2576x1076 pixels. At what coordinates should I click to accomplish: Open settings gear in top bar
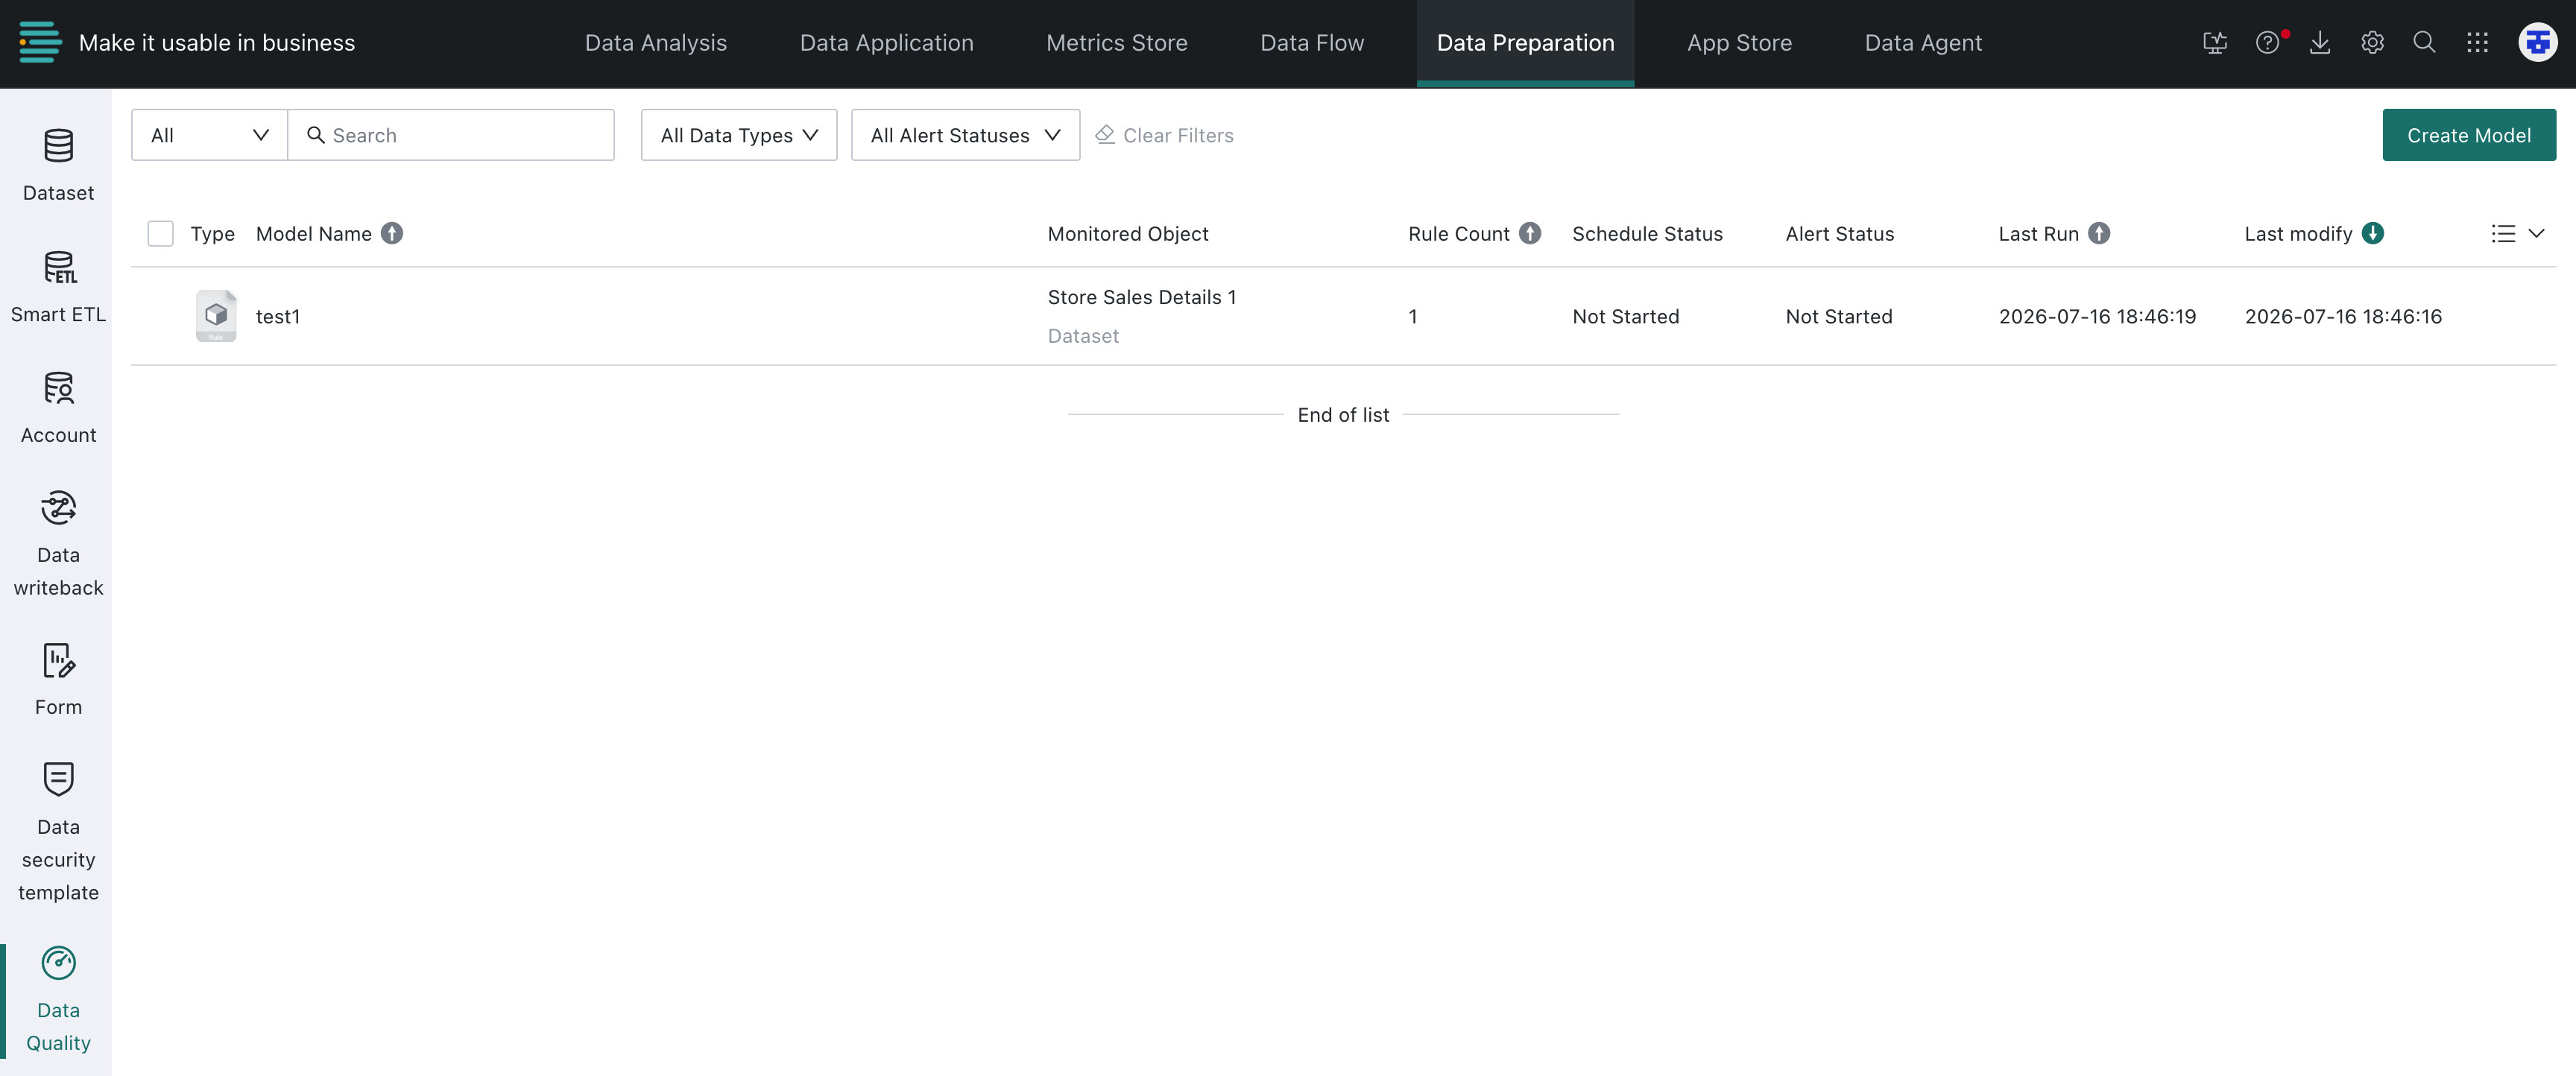[2372, 43]
